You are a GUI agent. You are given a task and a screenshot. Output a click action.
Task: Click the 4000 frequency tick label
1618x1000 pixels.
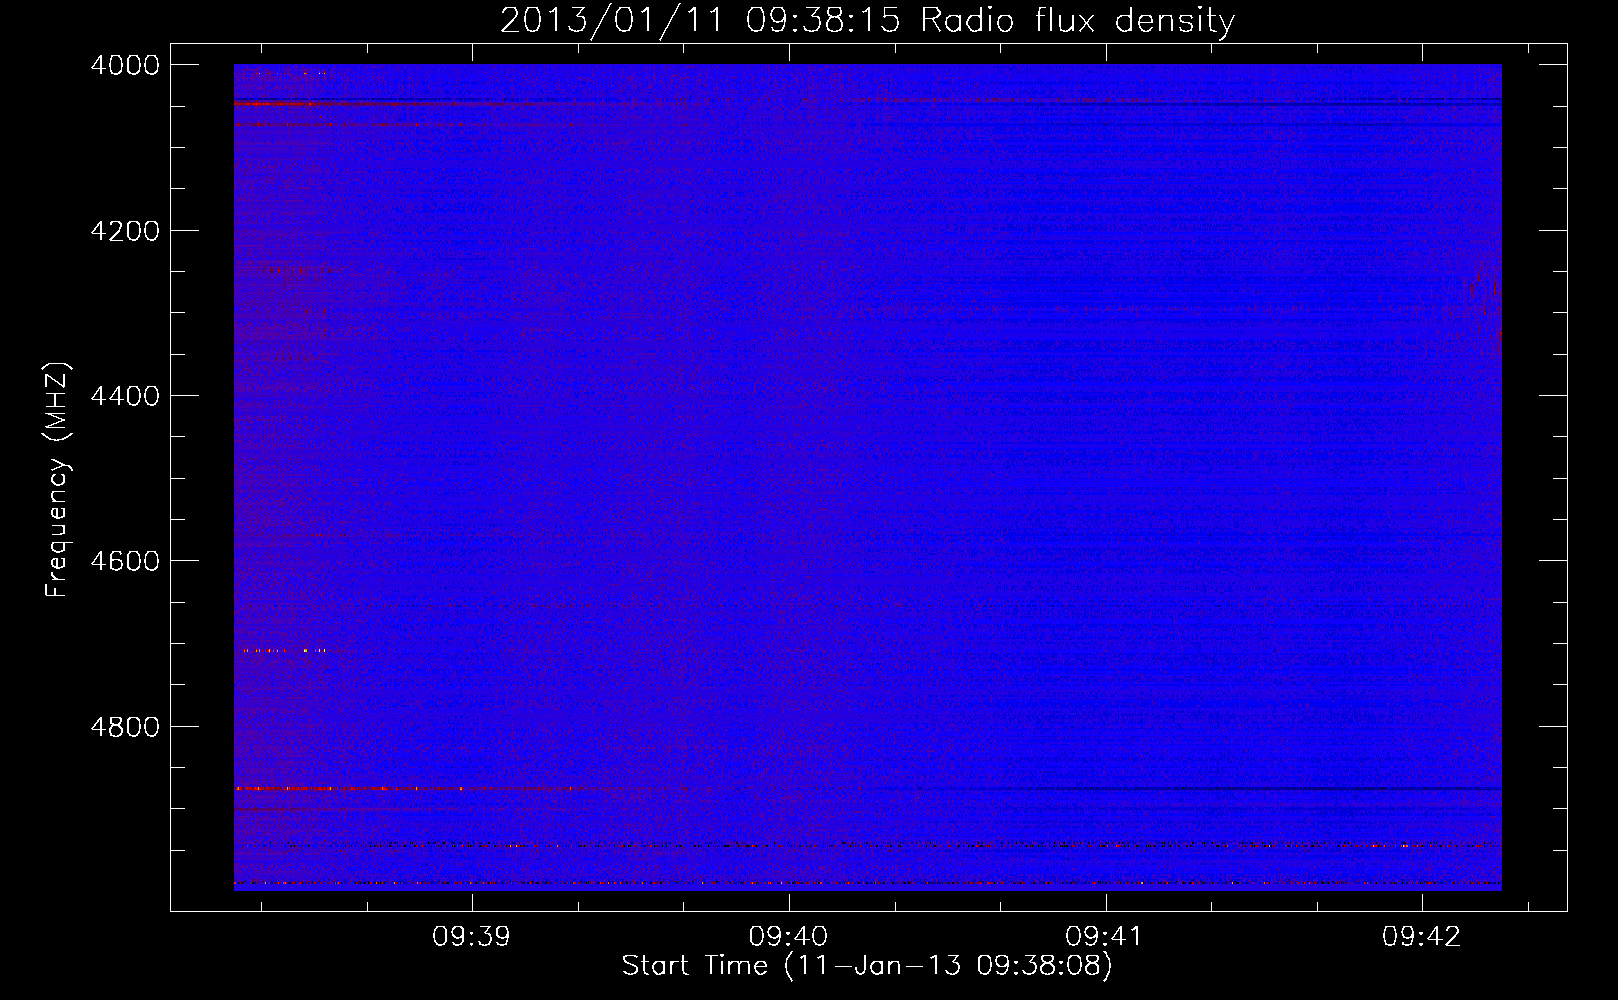[125, 65]
